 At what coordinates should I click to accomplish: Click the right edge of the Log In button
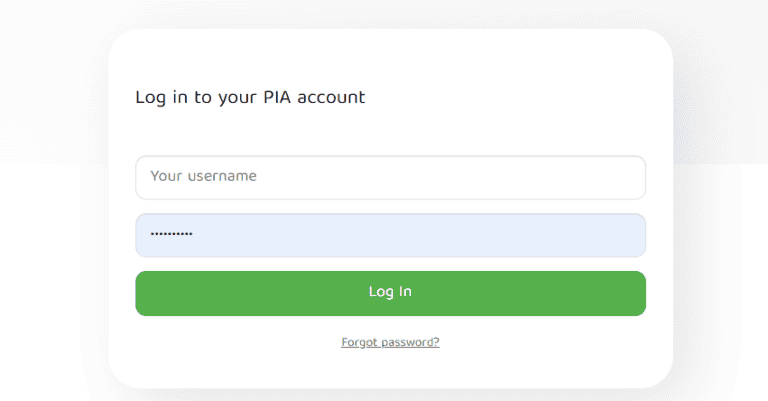(634, 293)
